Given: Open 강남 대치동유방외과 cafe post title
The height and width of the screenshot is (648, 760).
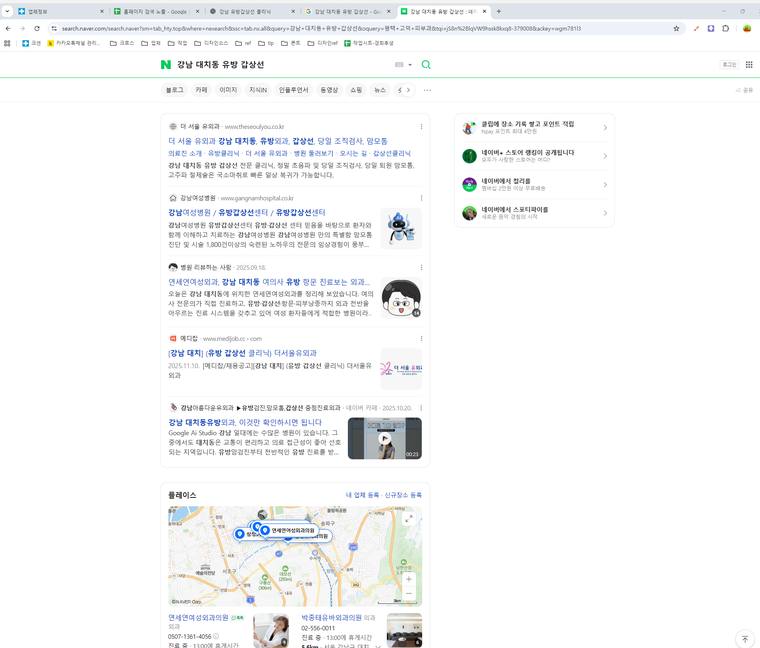Looking at the screenshot, I should point(245,422).
